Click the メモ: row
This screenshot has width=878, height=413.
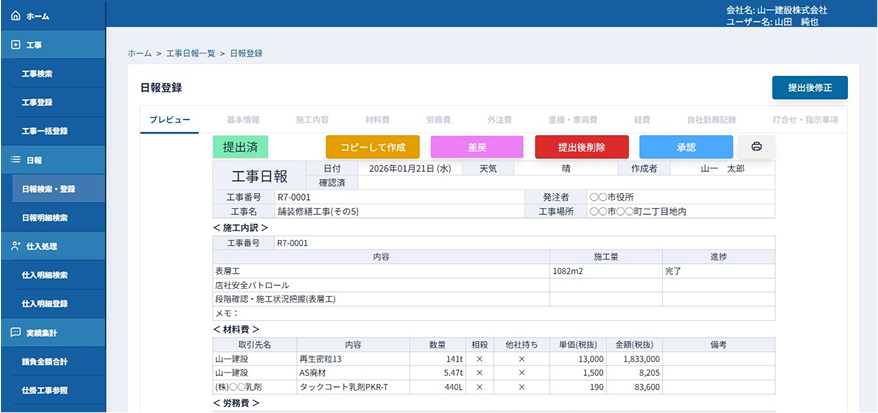point(494,313)
